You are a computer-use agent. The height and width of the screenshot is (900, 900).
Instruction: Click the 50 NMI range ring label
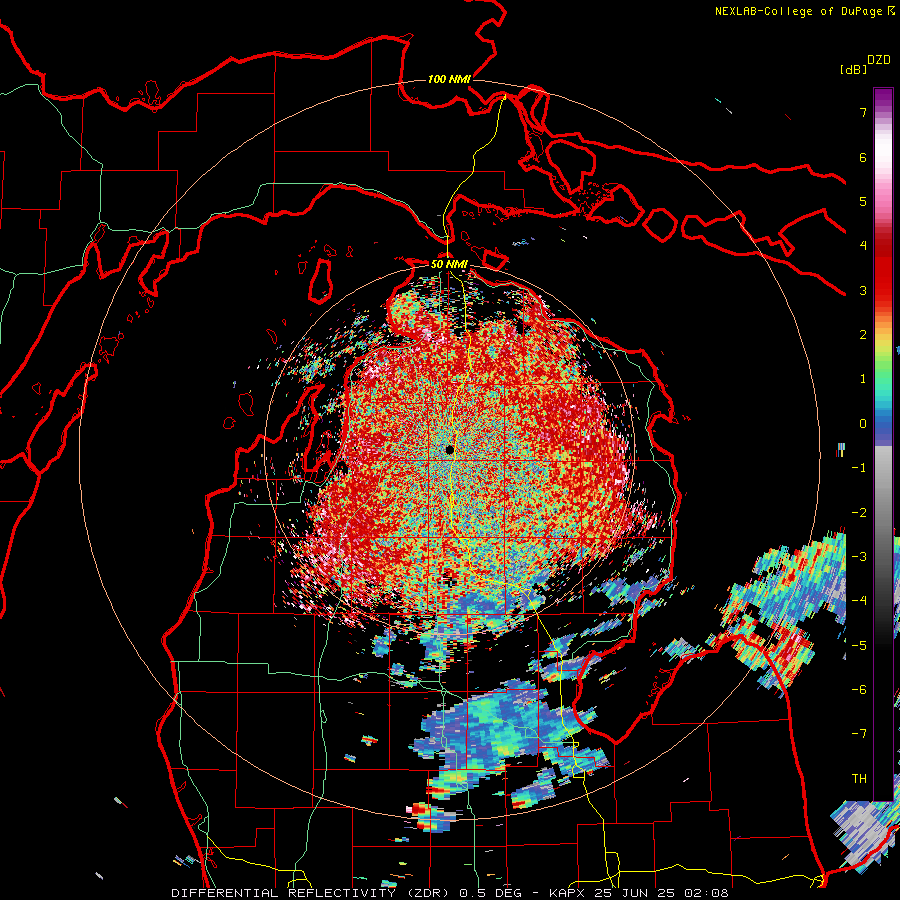click(449, 264)
